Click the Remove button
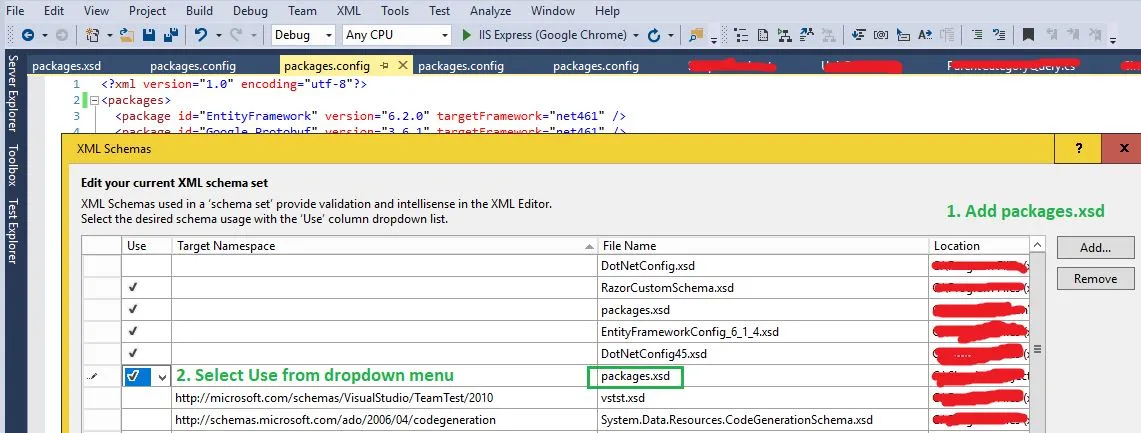The image size is (1141, 433). tap(1095, 279)
